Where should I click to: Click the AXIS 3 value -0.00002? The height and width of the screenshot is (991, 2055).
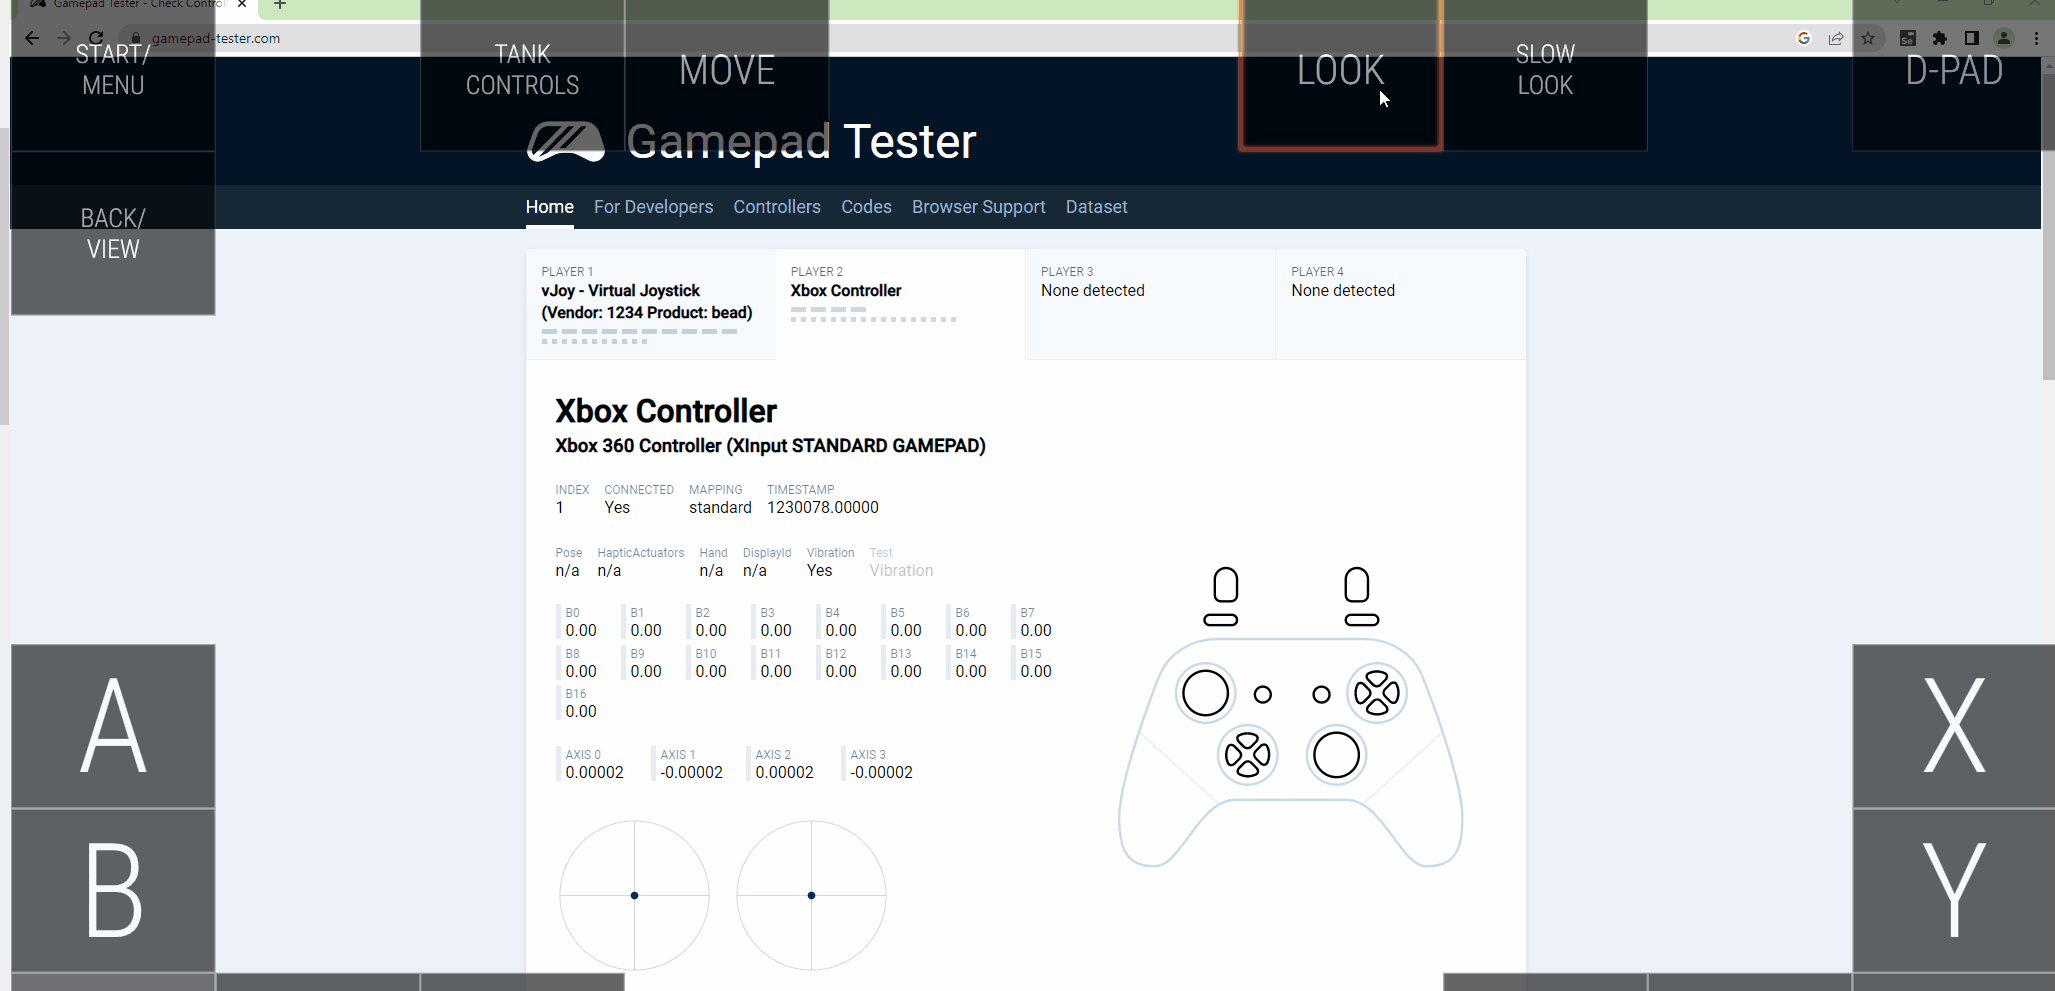(x=881, y=772)
